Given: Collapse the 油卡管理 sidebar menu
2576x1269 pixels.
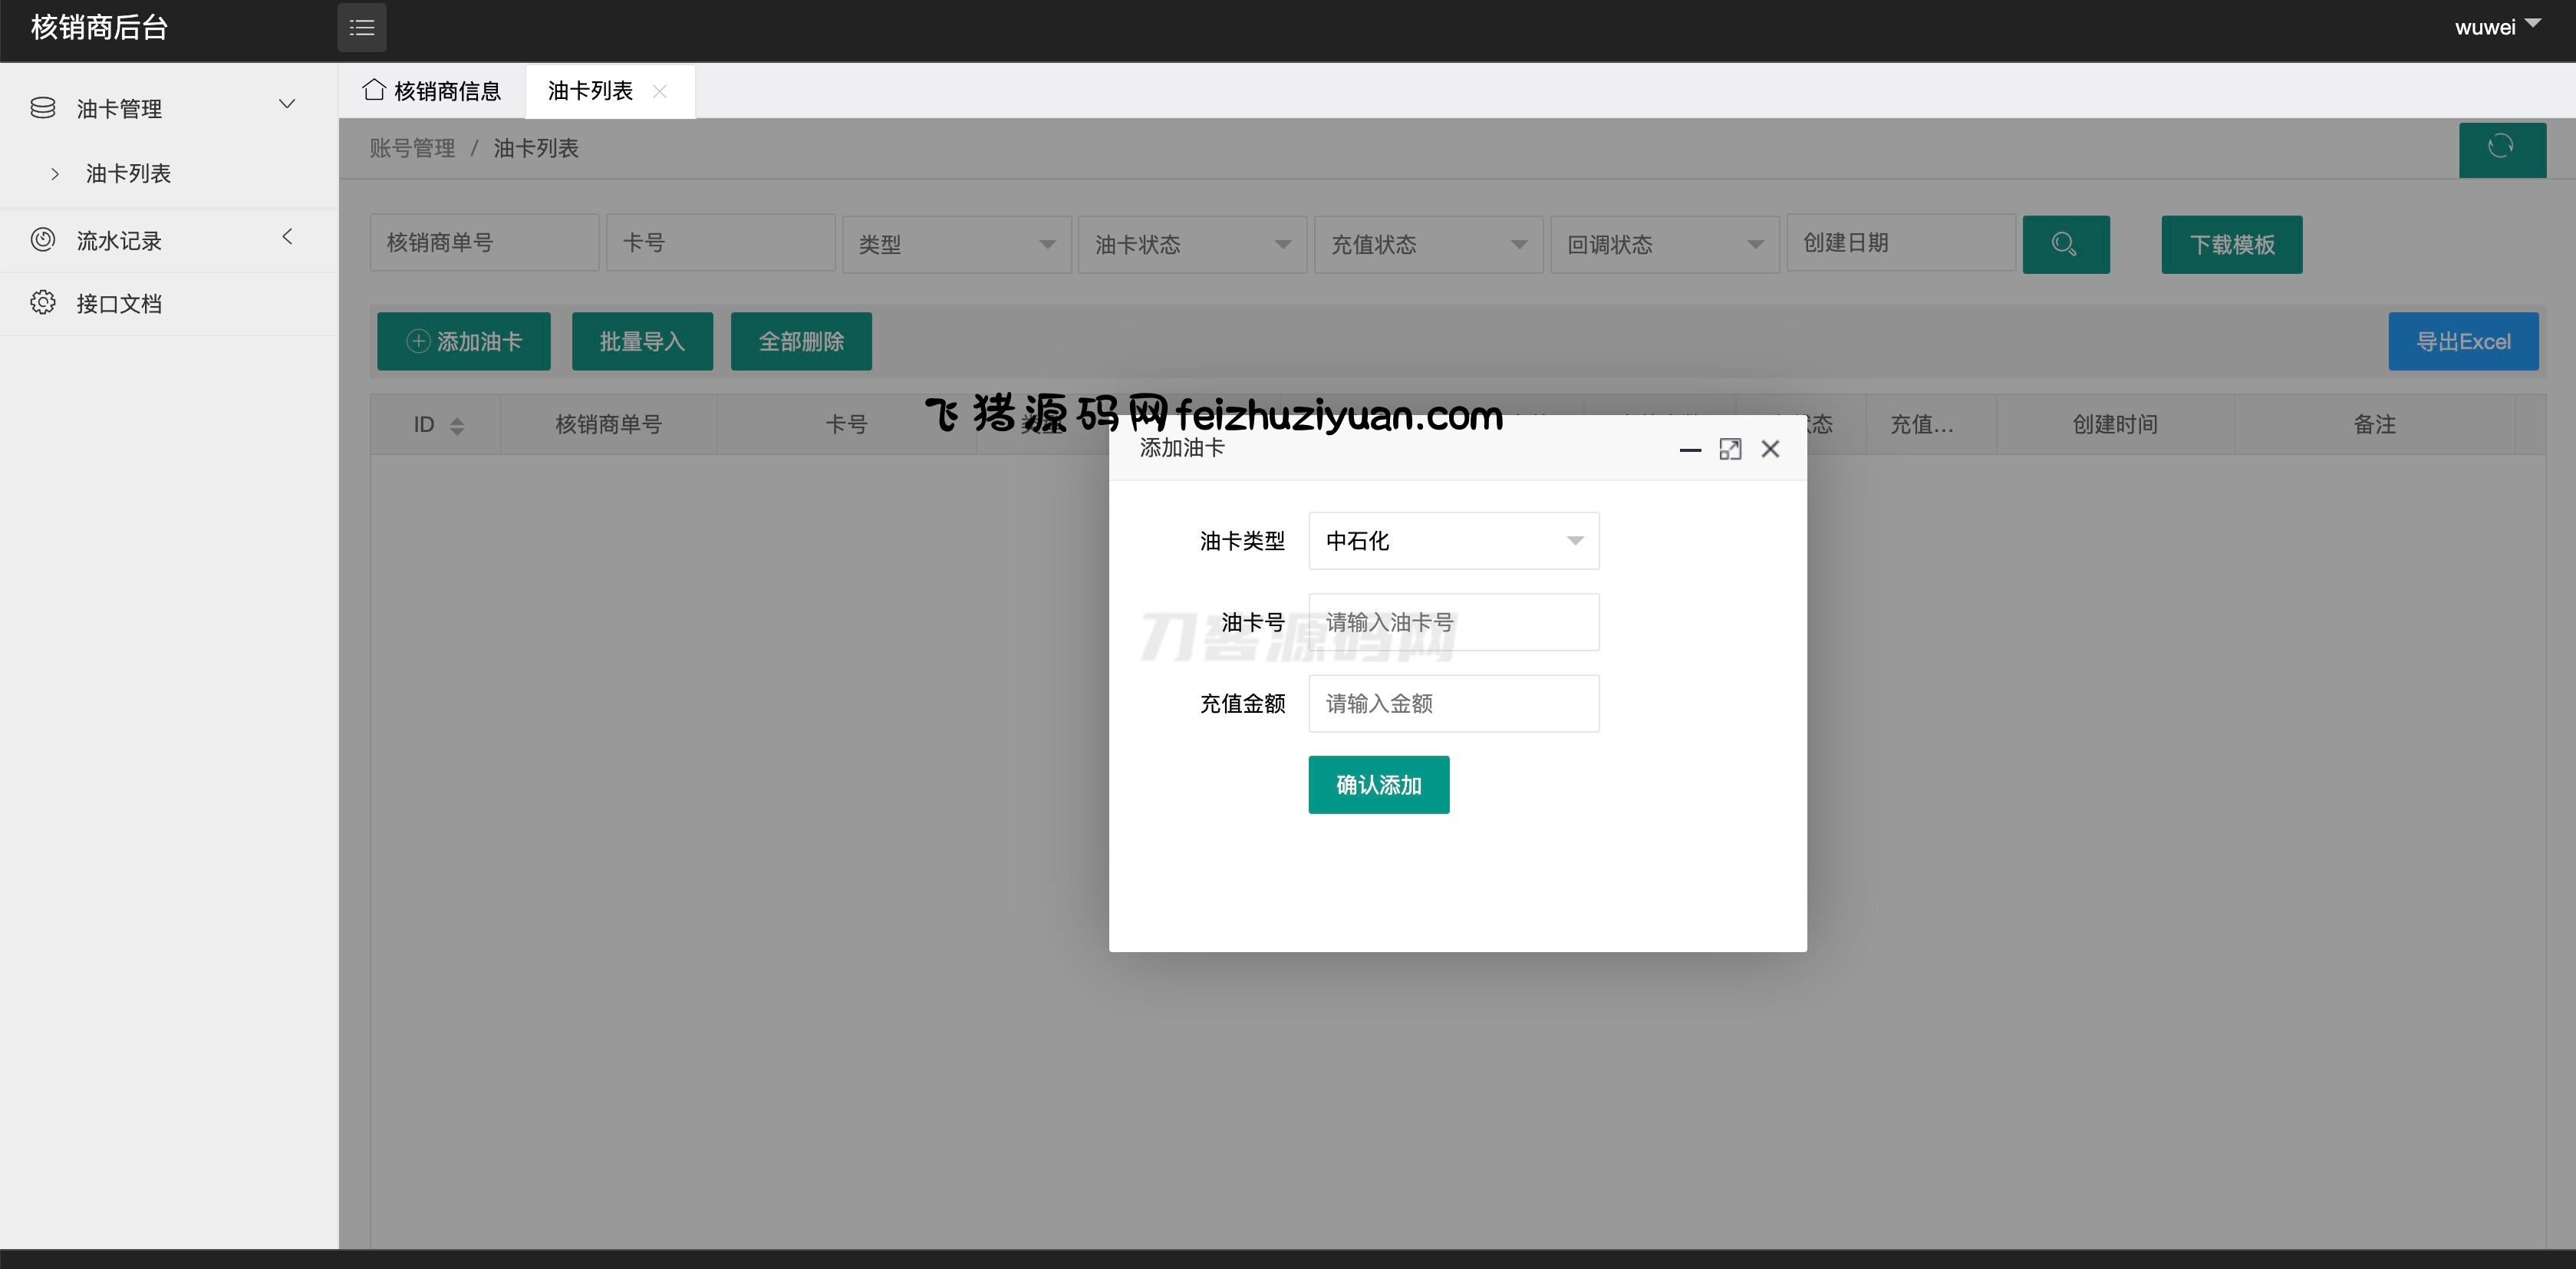Looking at the screenshot, I should coord(287,105).
